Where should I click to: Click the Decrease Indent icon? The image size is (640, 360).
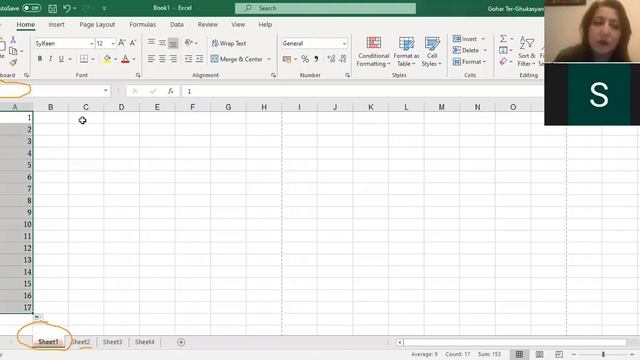188,59
